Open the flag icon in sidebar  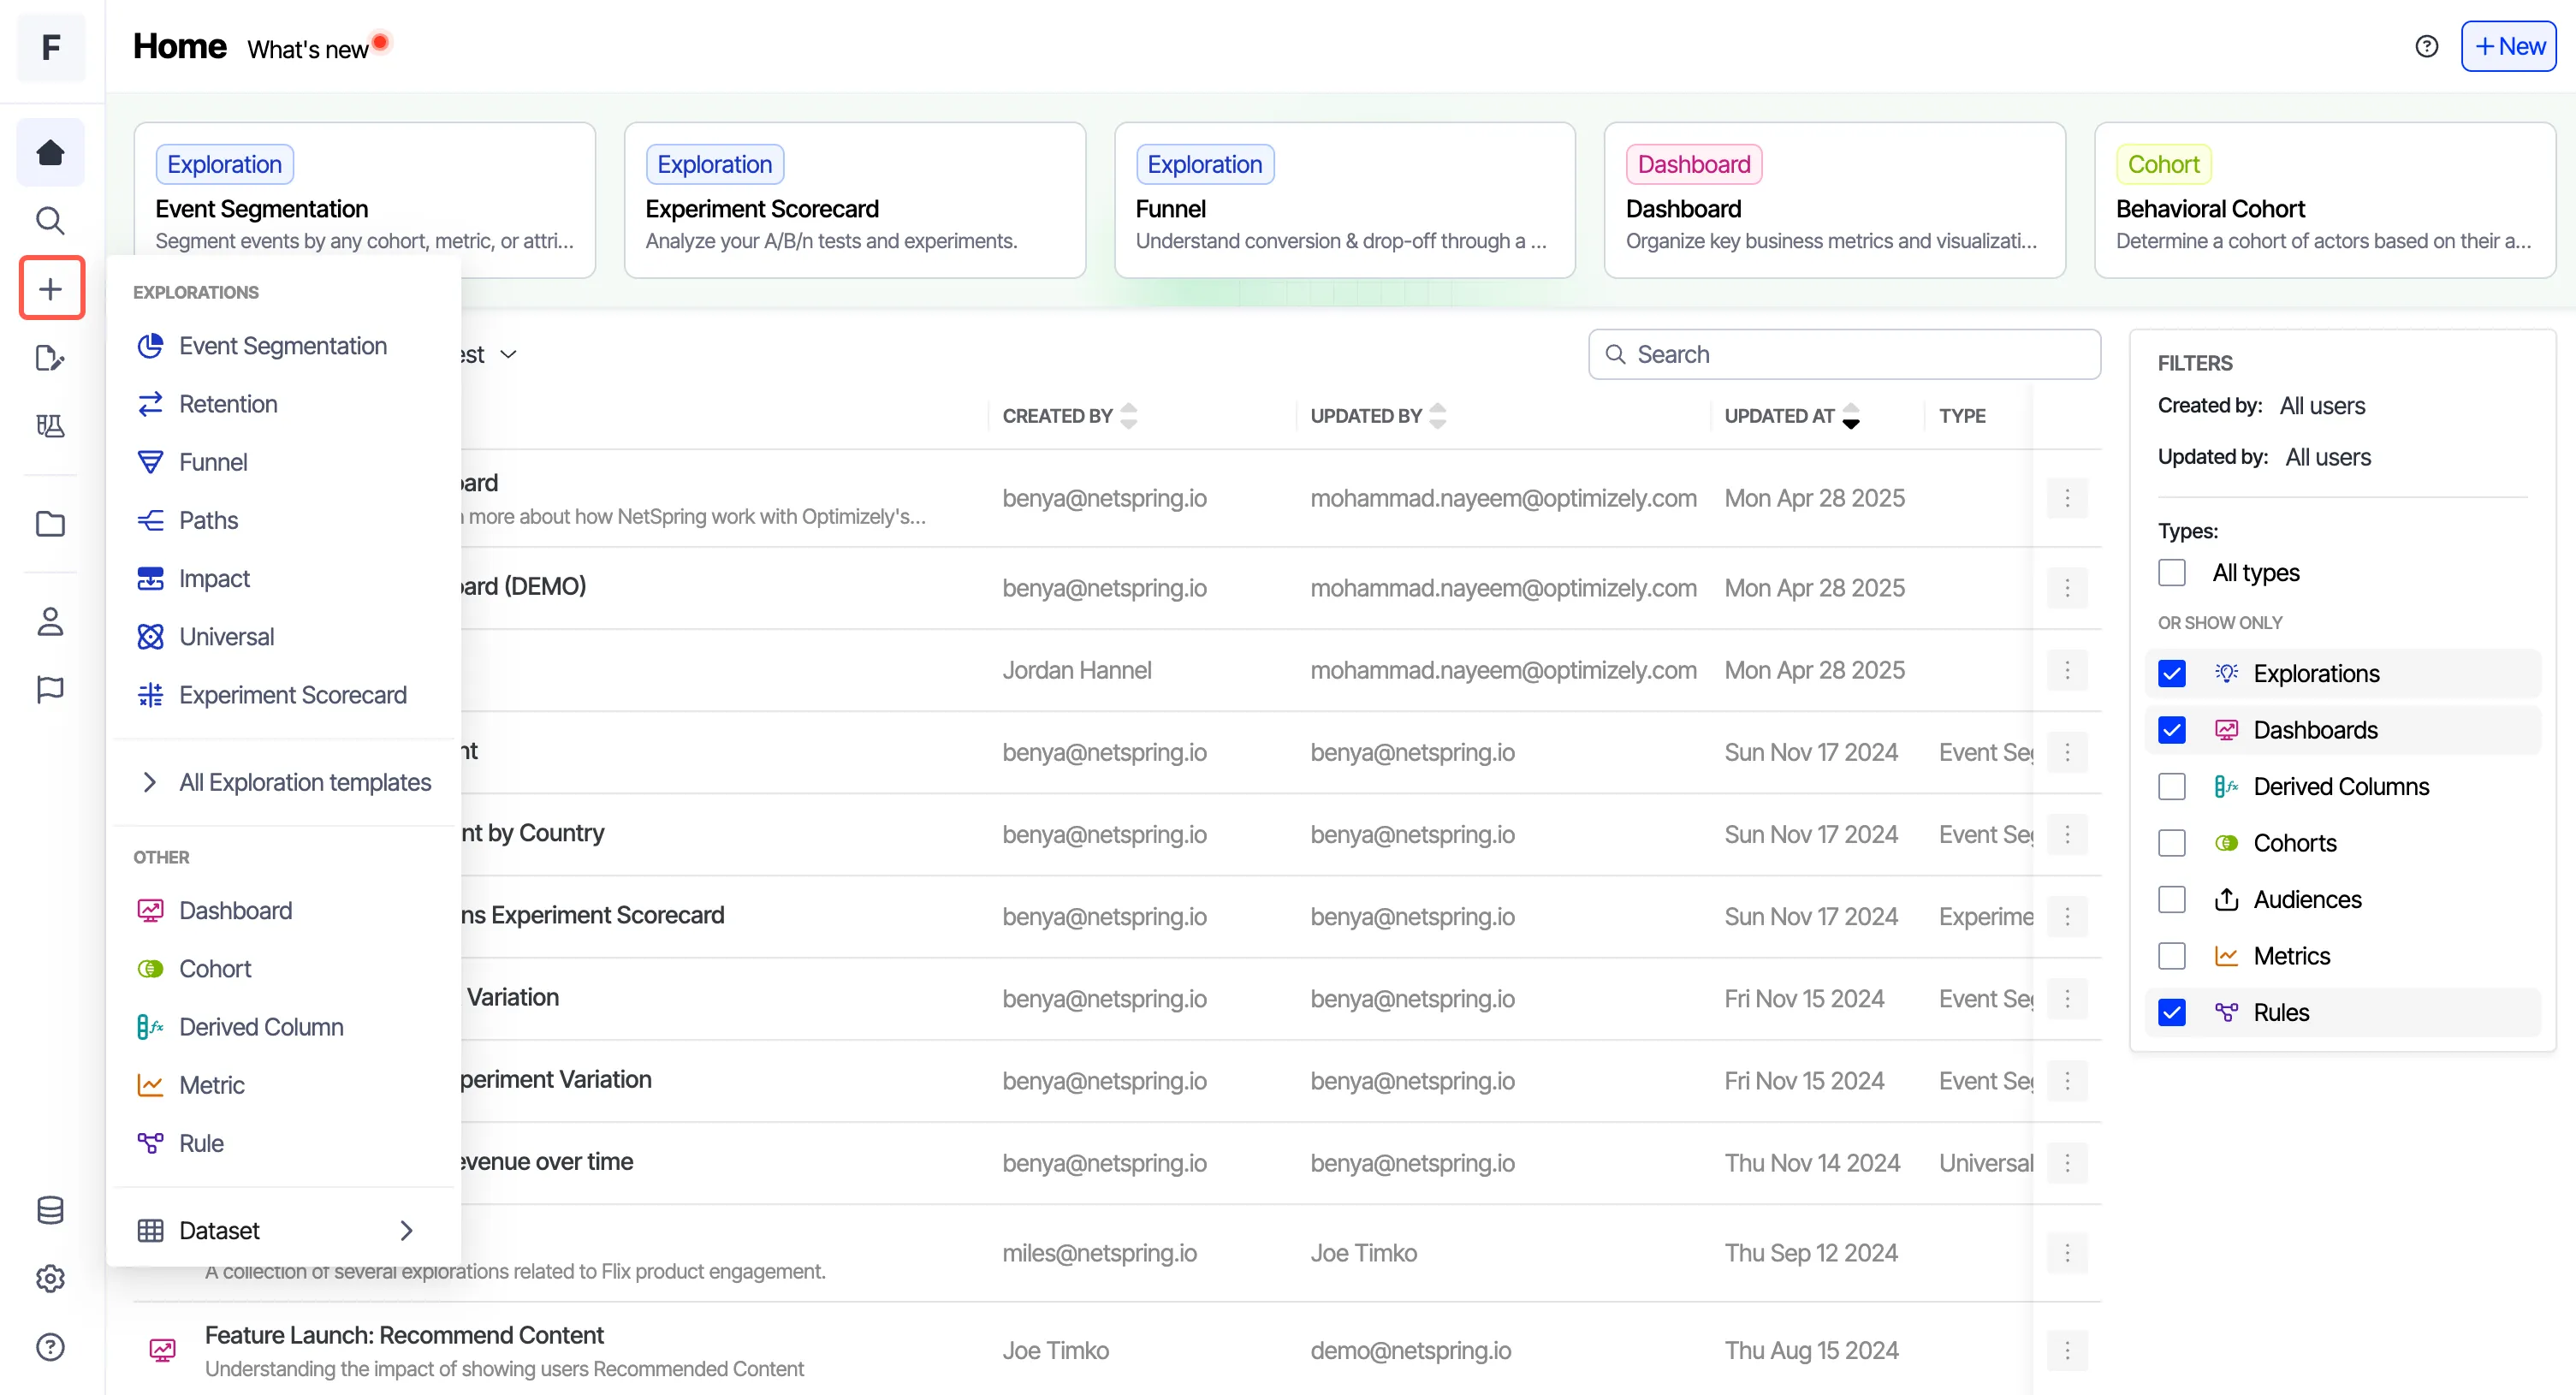coord(50,689)
